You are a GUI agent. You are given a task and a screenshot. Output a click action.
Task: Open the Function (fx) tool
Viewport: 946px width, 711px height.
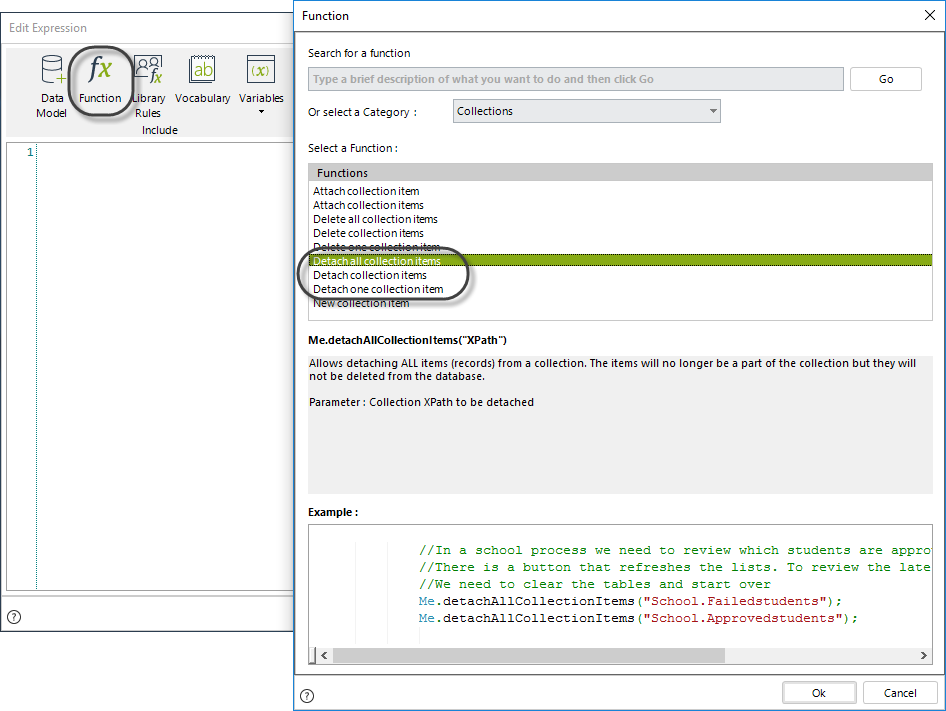coord(100,70)
